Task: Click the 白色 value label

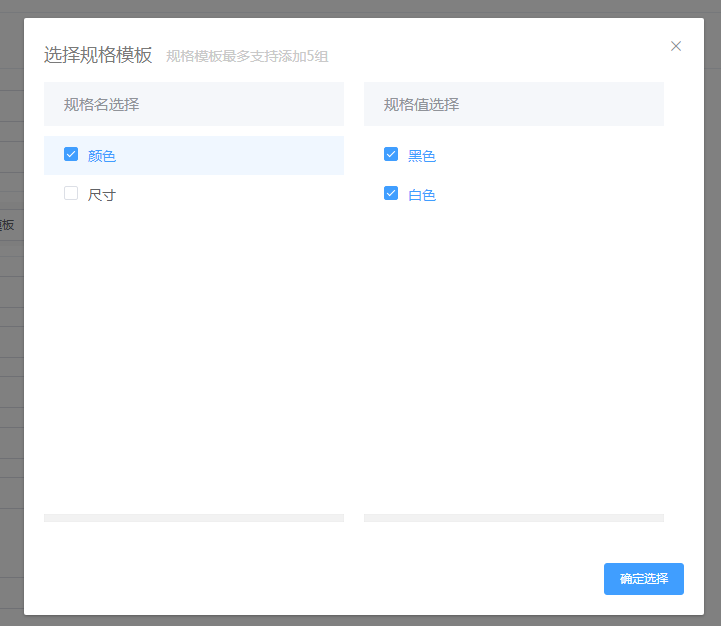Action: (422, 195)
